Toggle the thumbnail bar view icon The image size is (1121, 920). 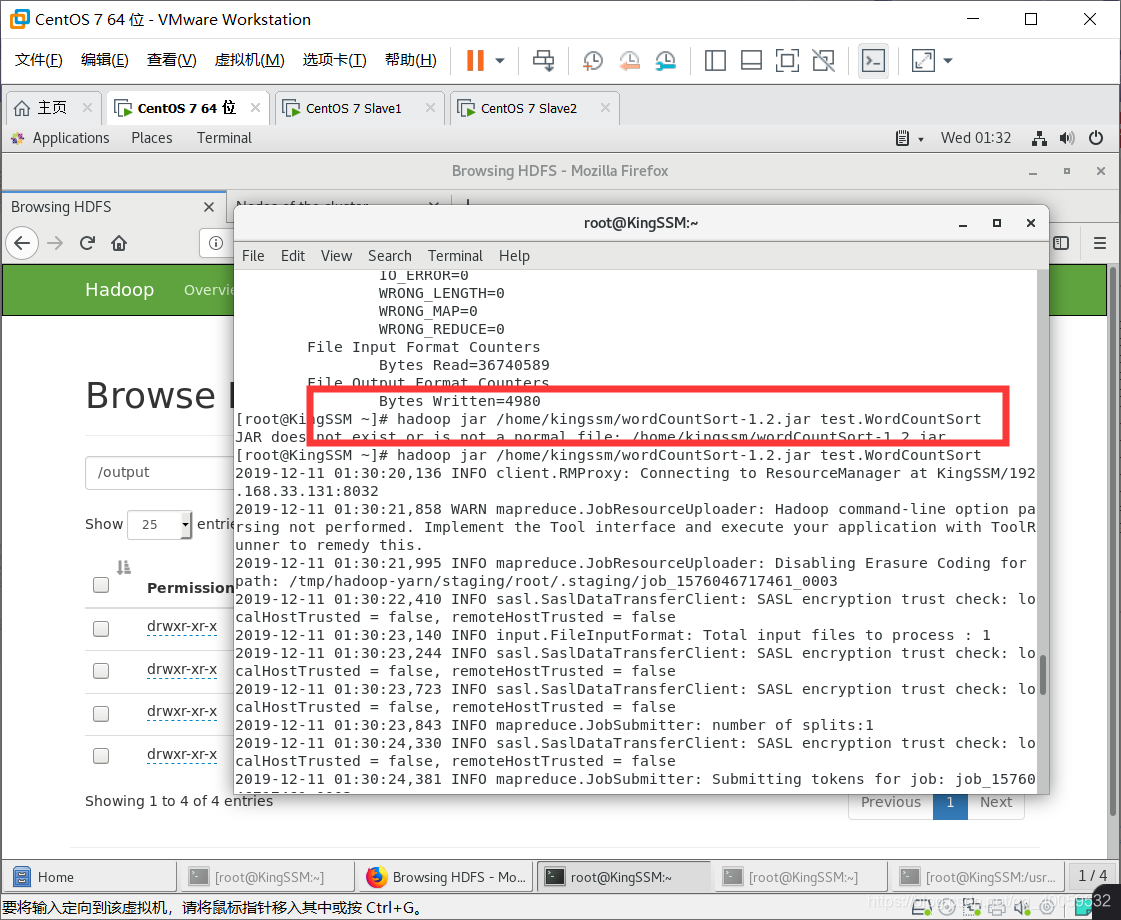tap(751, 61)
